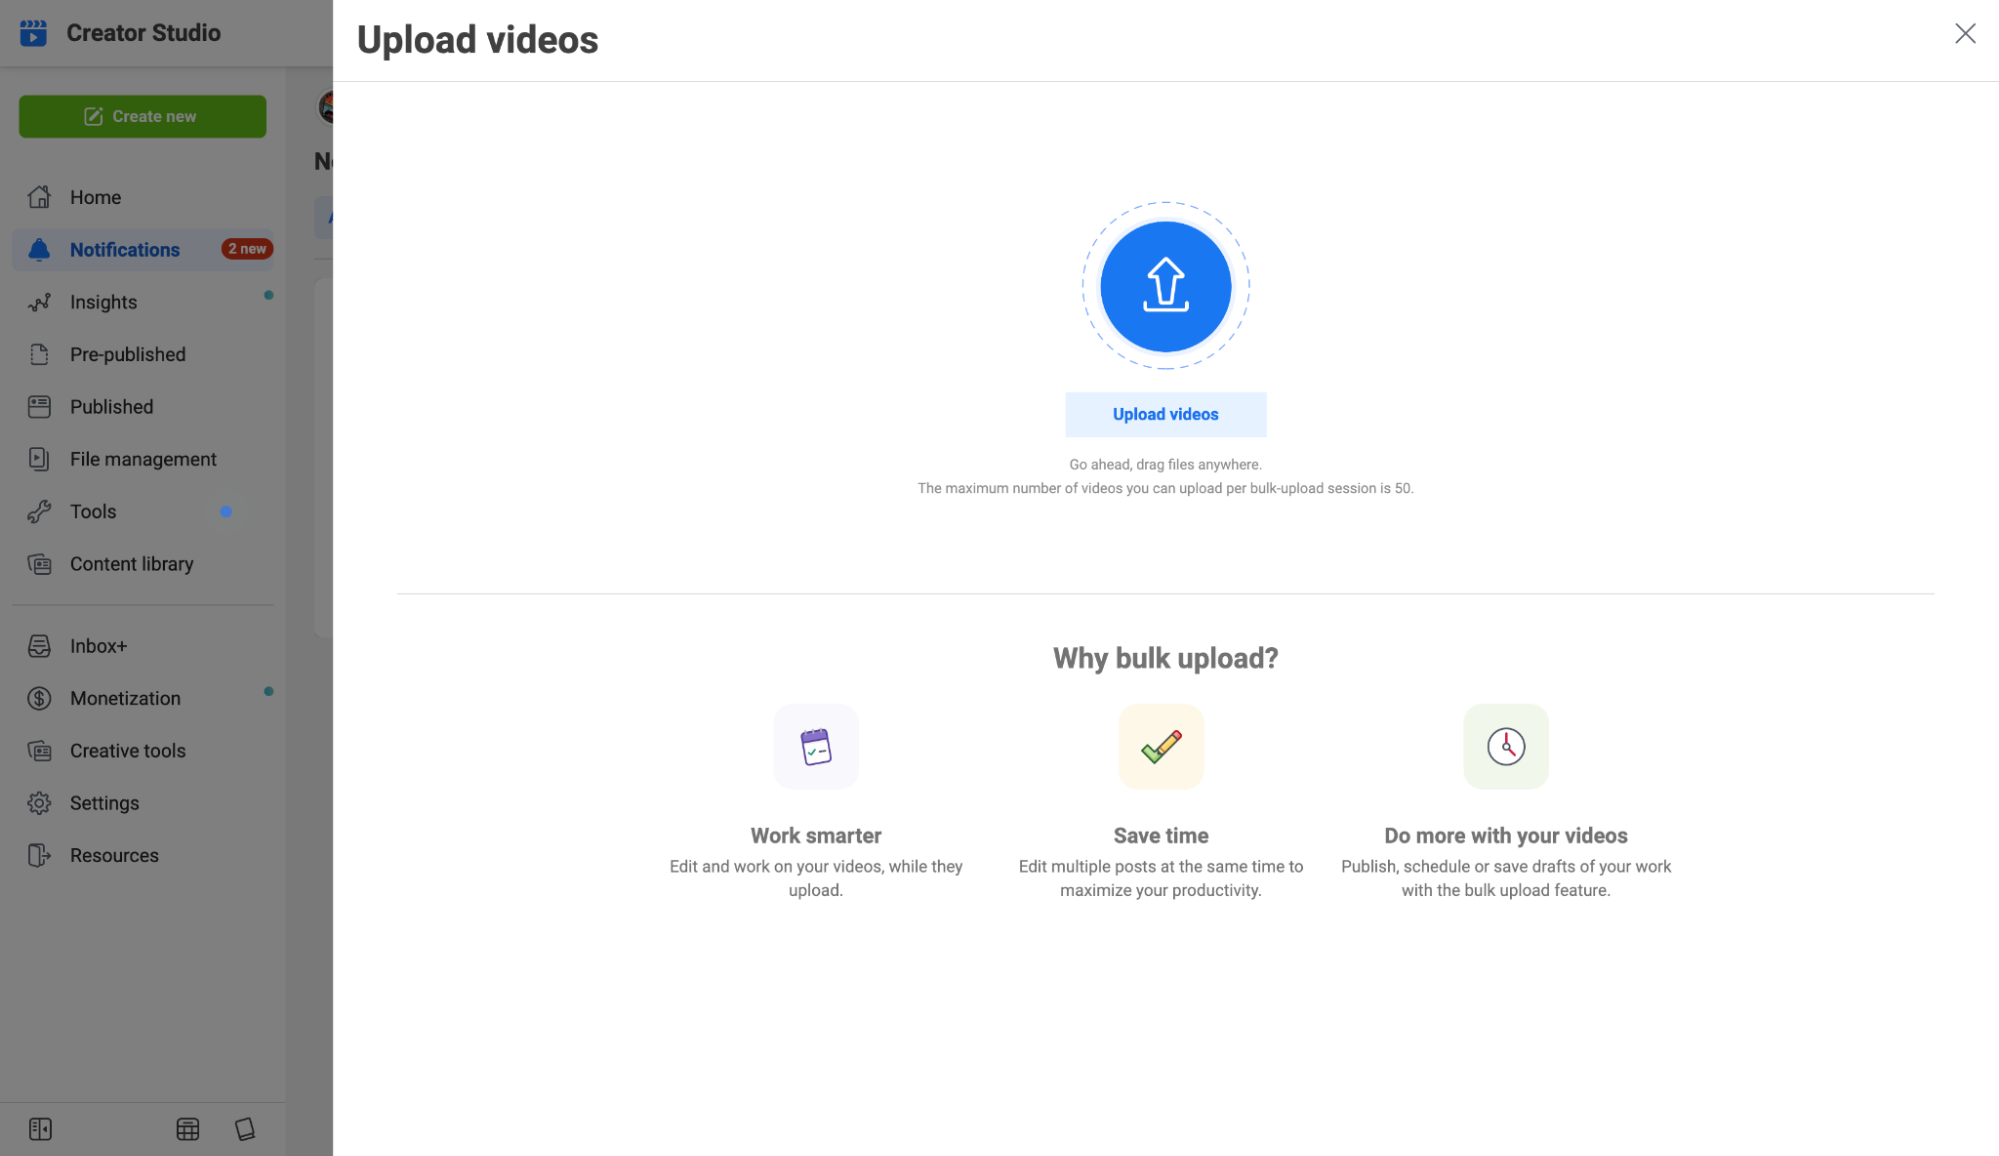Click the Create new button
The image size is (1999, 1156).
click(142, 116)
